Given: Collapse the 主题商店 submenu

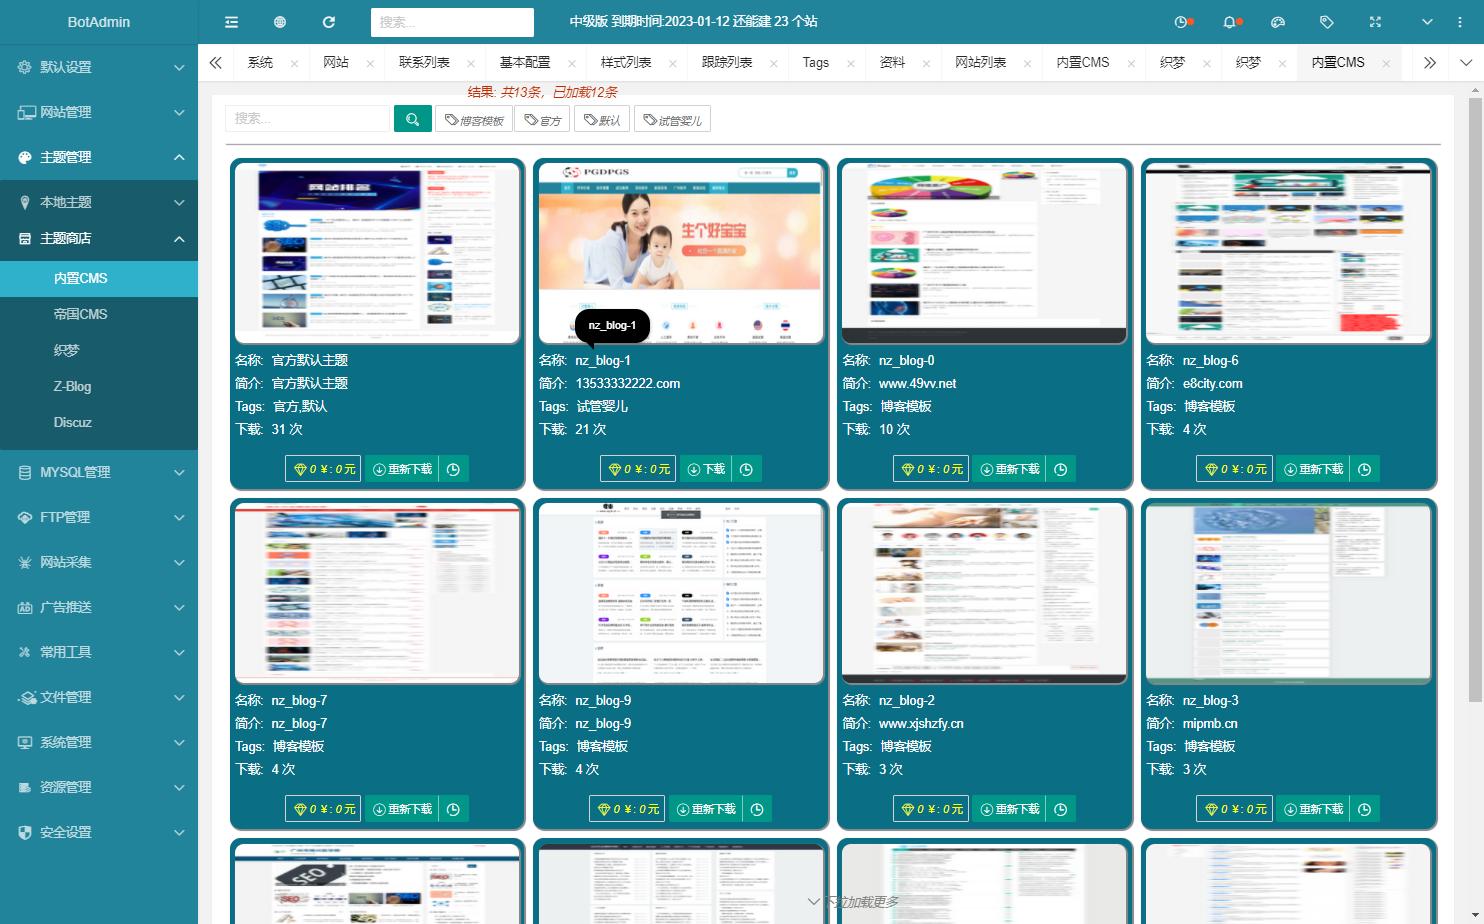Looking at the screenshot, I should 99,238.
